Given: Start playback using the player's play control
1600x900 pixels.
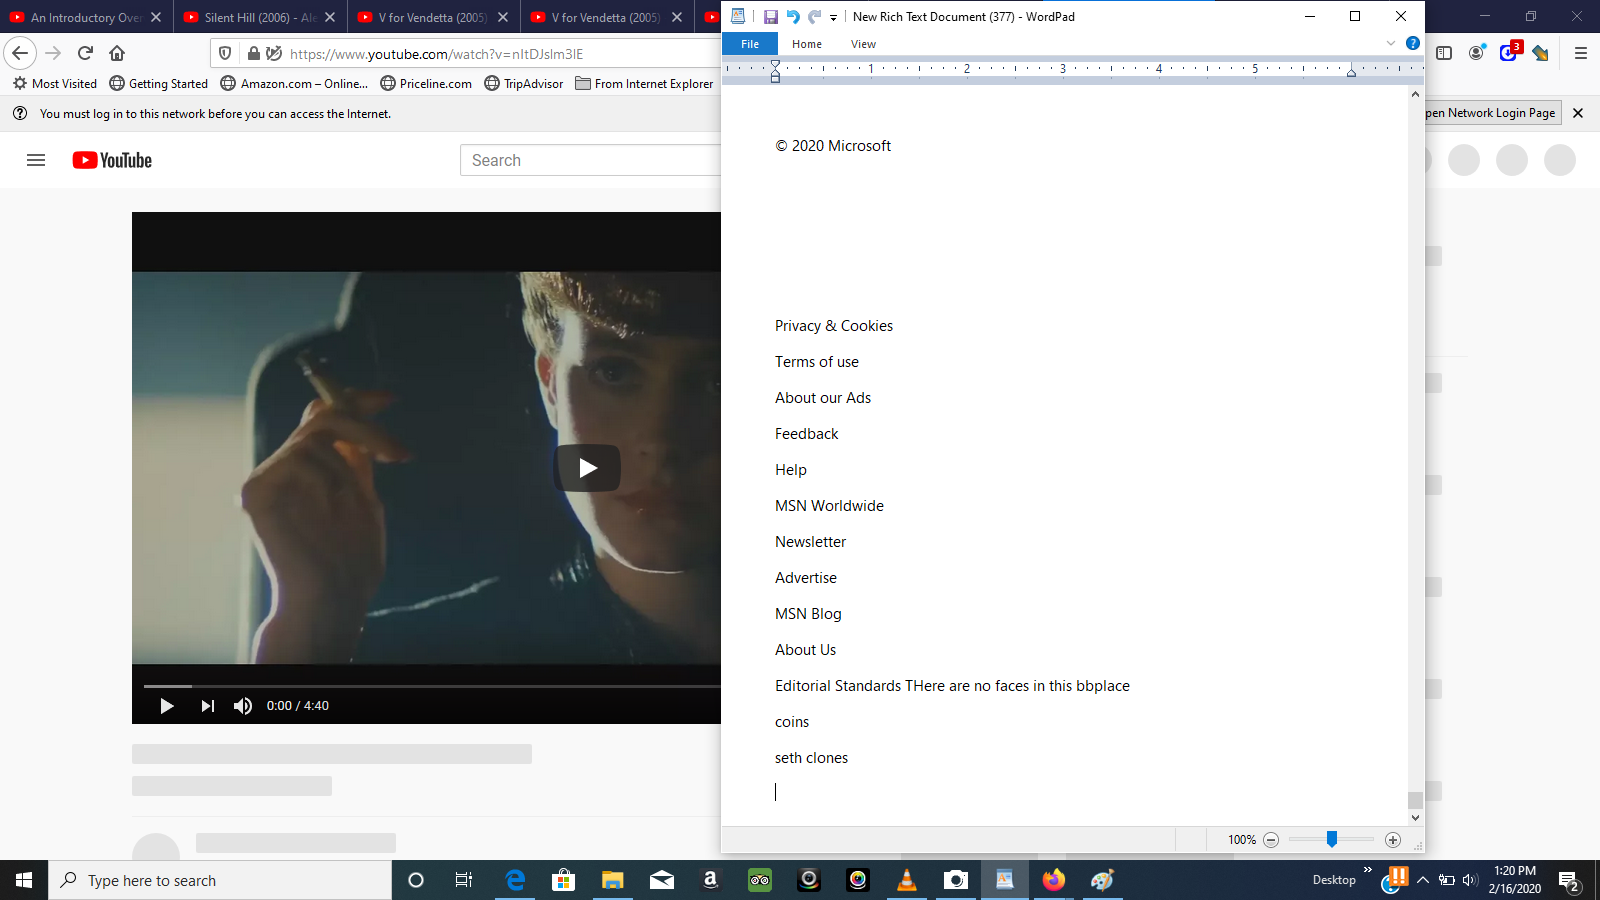Looking at the screenshot, I should point(167,706).
